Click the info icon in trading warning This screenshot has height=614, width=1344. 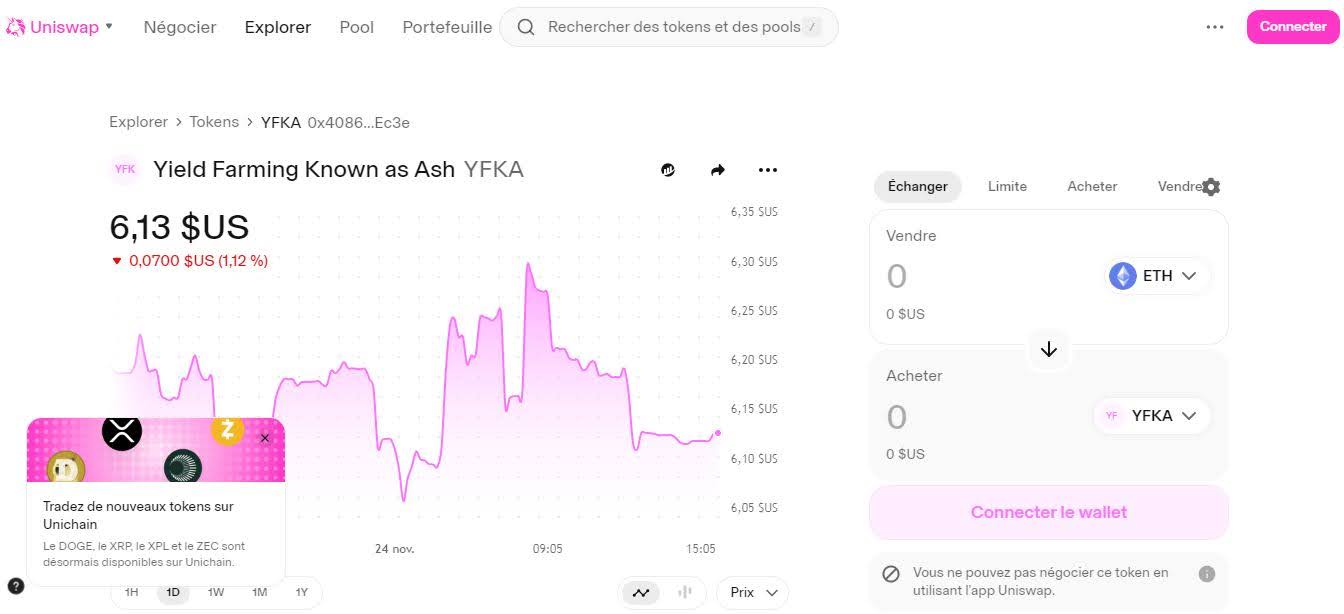(1207, 574)
